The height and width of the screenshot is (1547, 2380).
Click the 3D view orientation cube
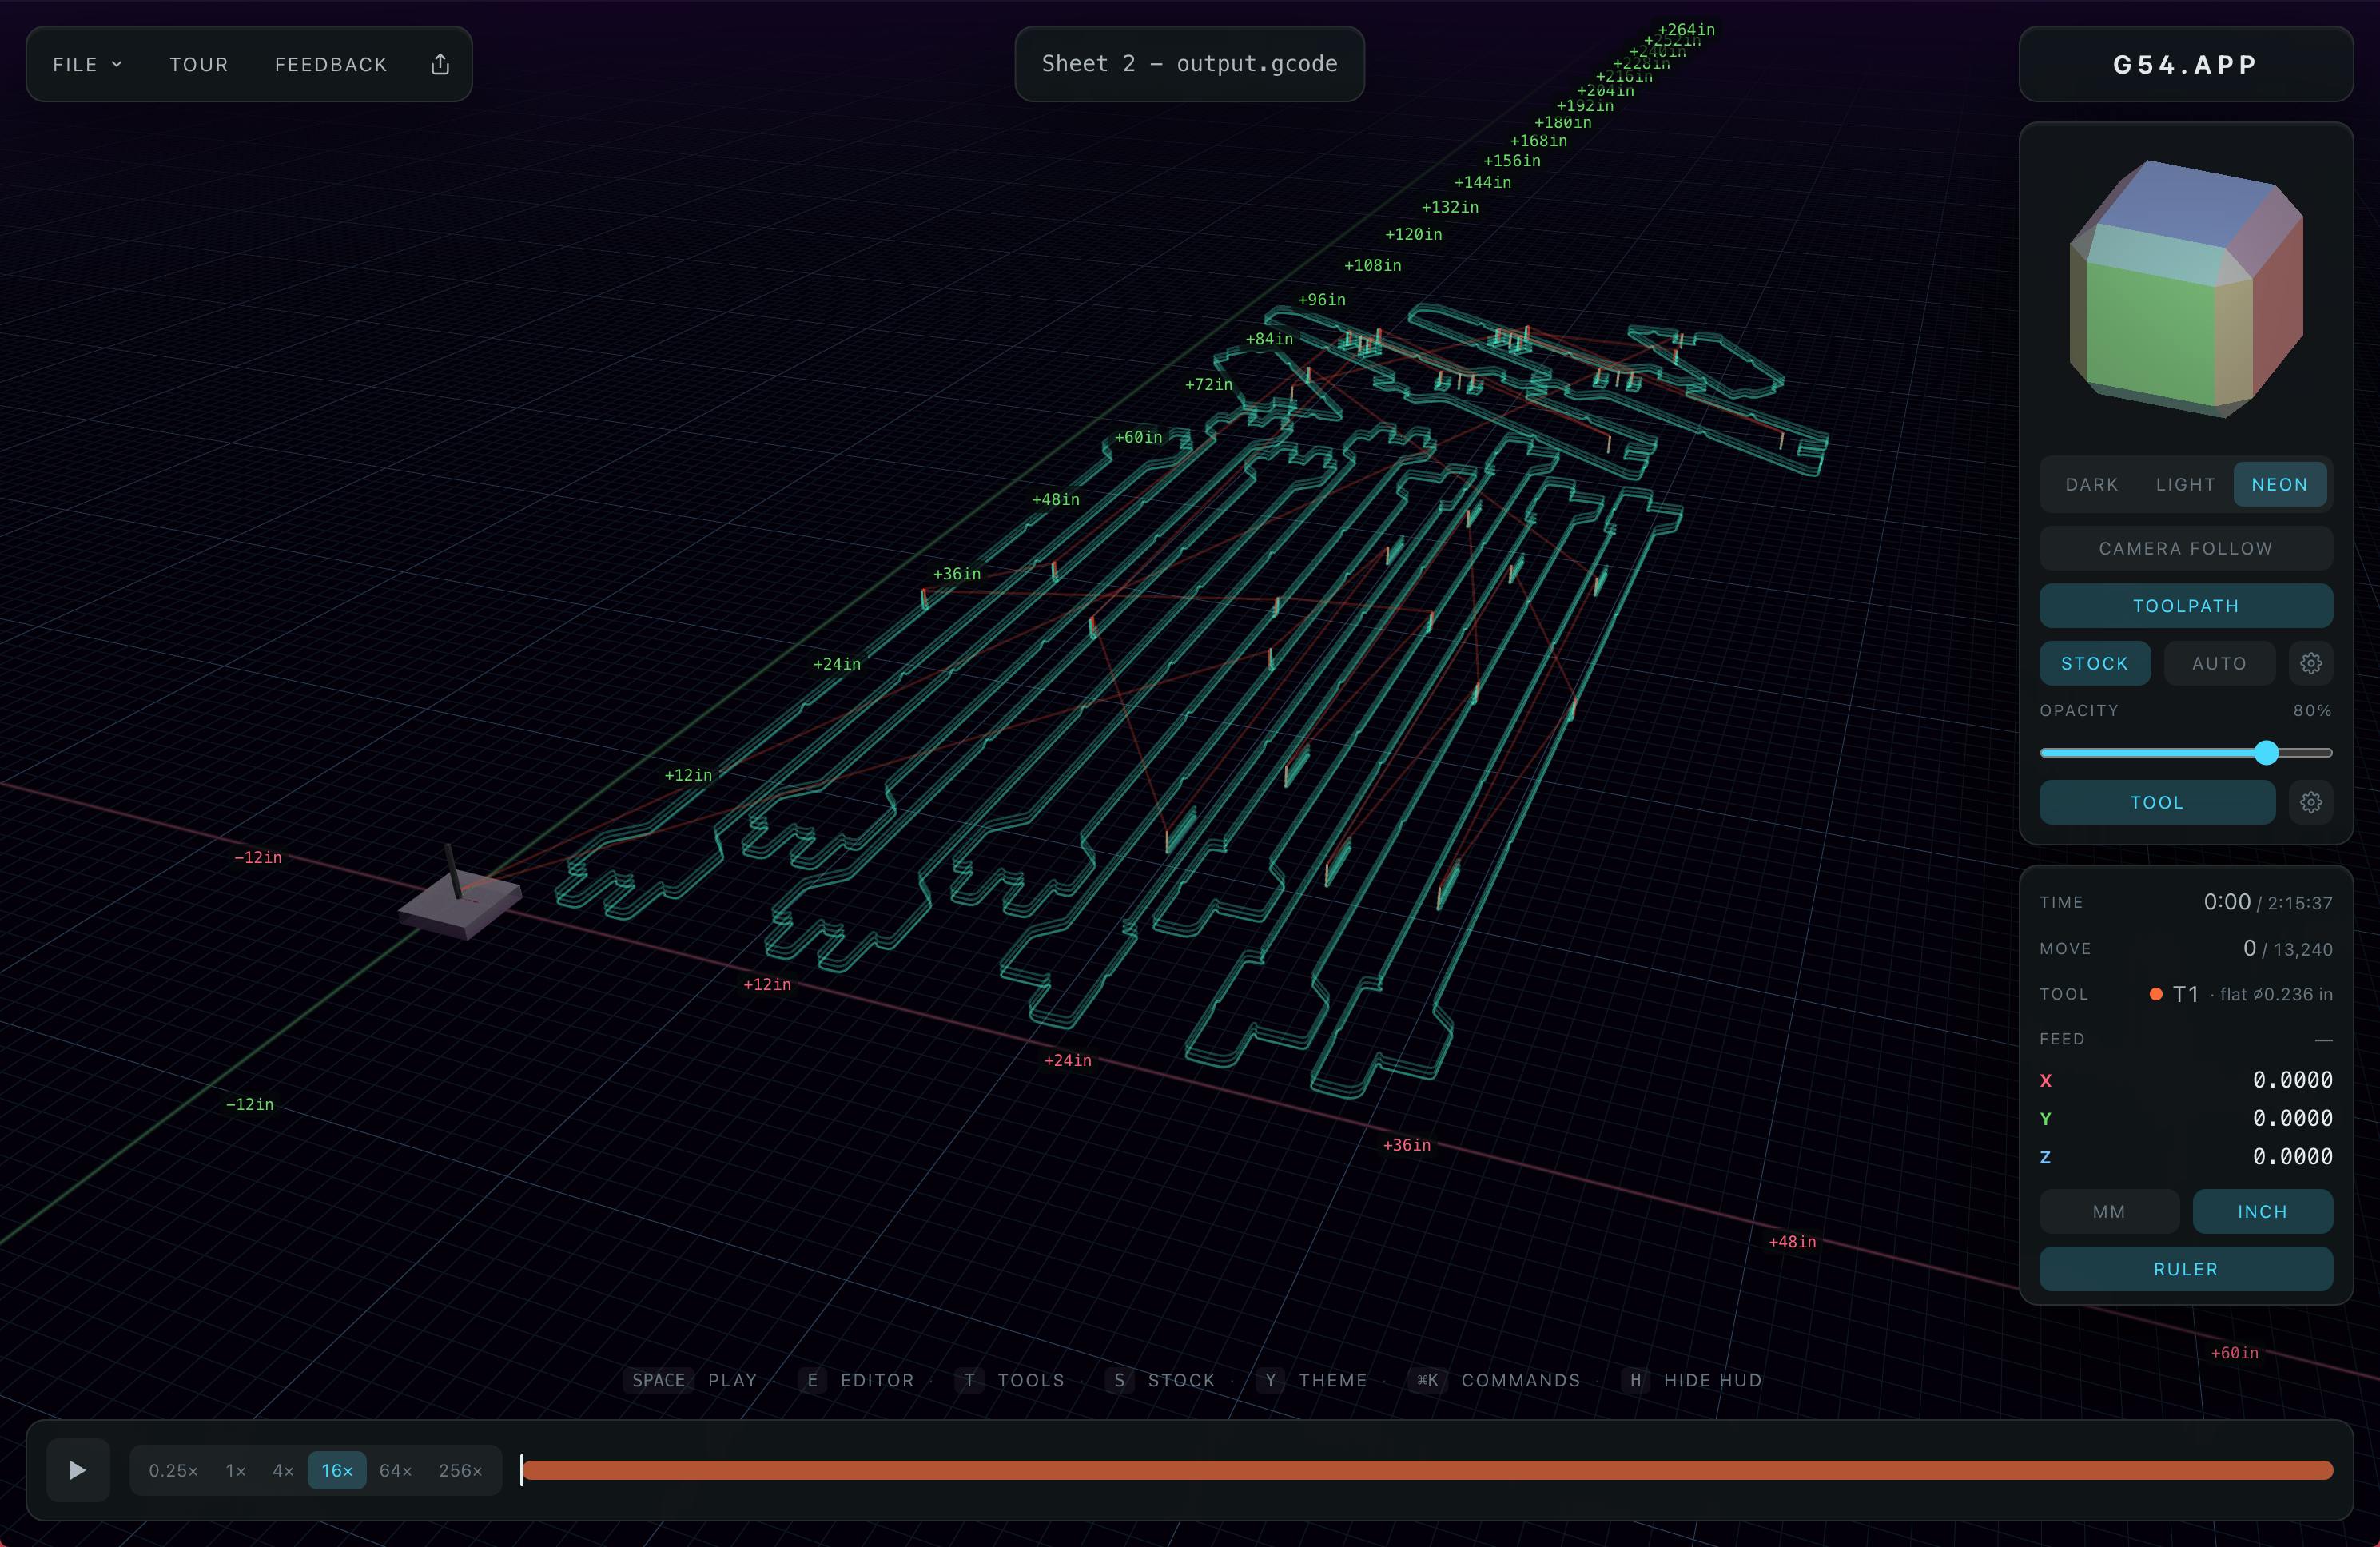[x=2186, y=288]
